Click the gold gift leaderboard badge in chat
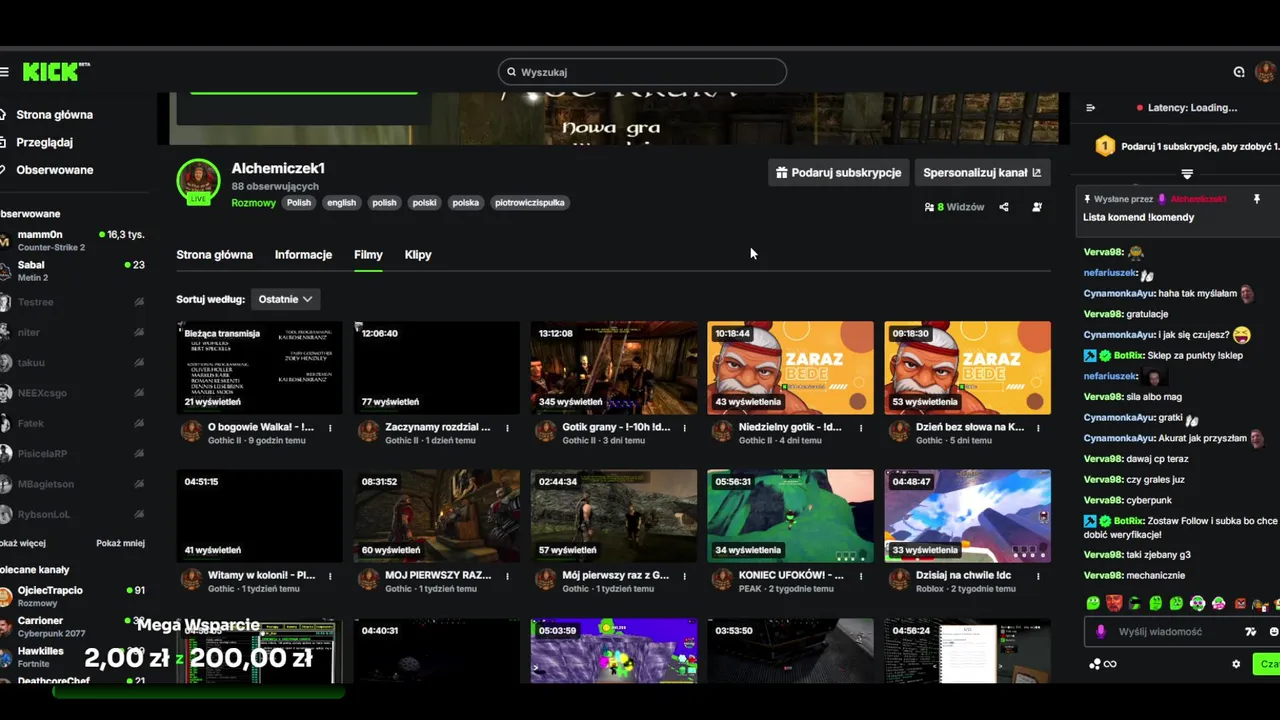Viewport: 1280px width, 720px height. (1105, 146)
